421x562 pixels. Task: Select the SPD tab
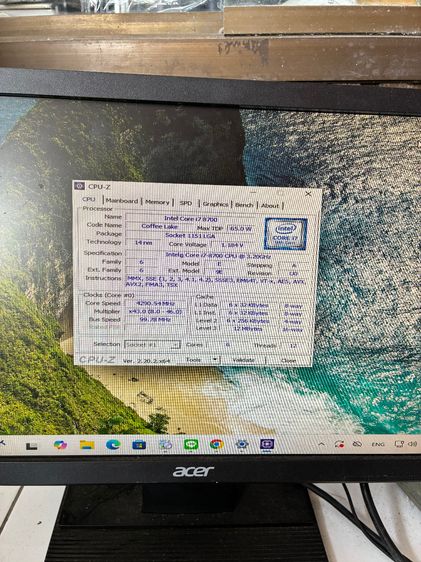(x=186, y=203)
